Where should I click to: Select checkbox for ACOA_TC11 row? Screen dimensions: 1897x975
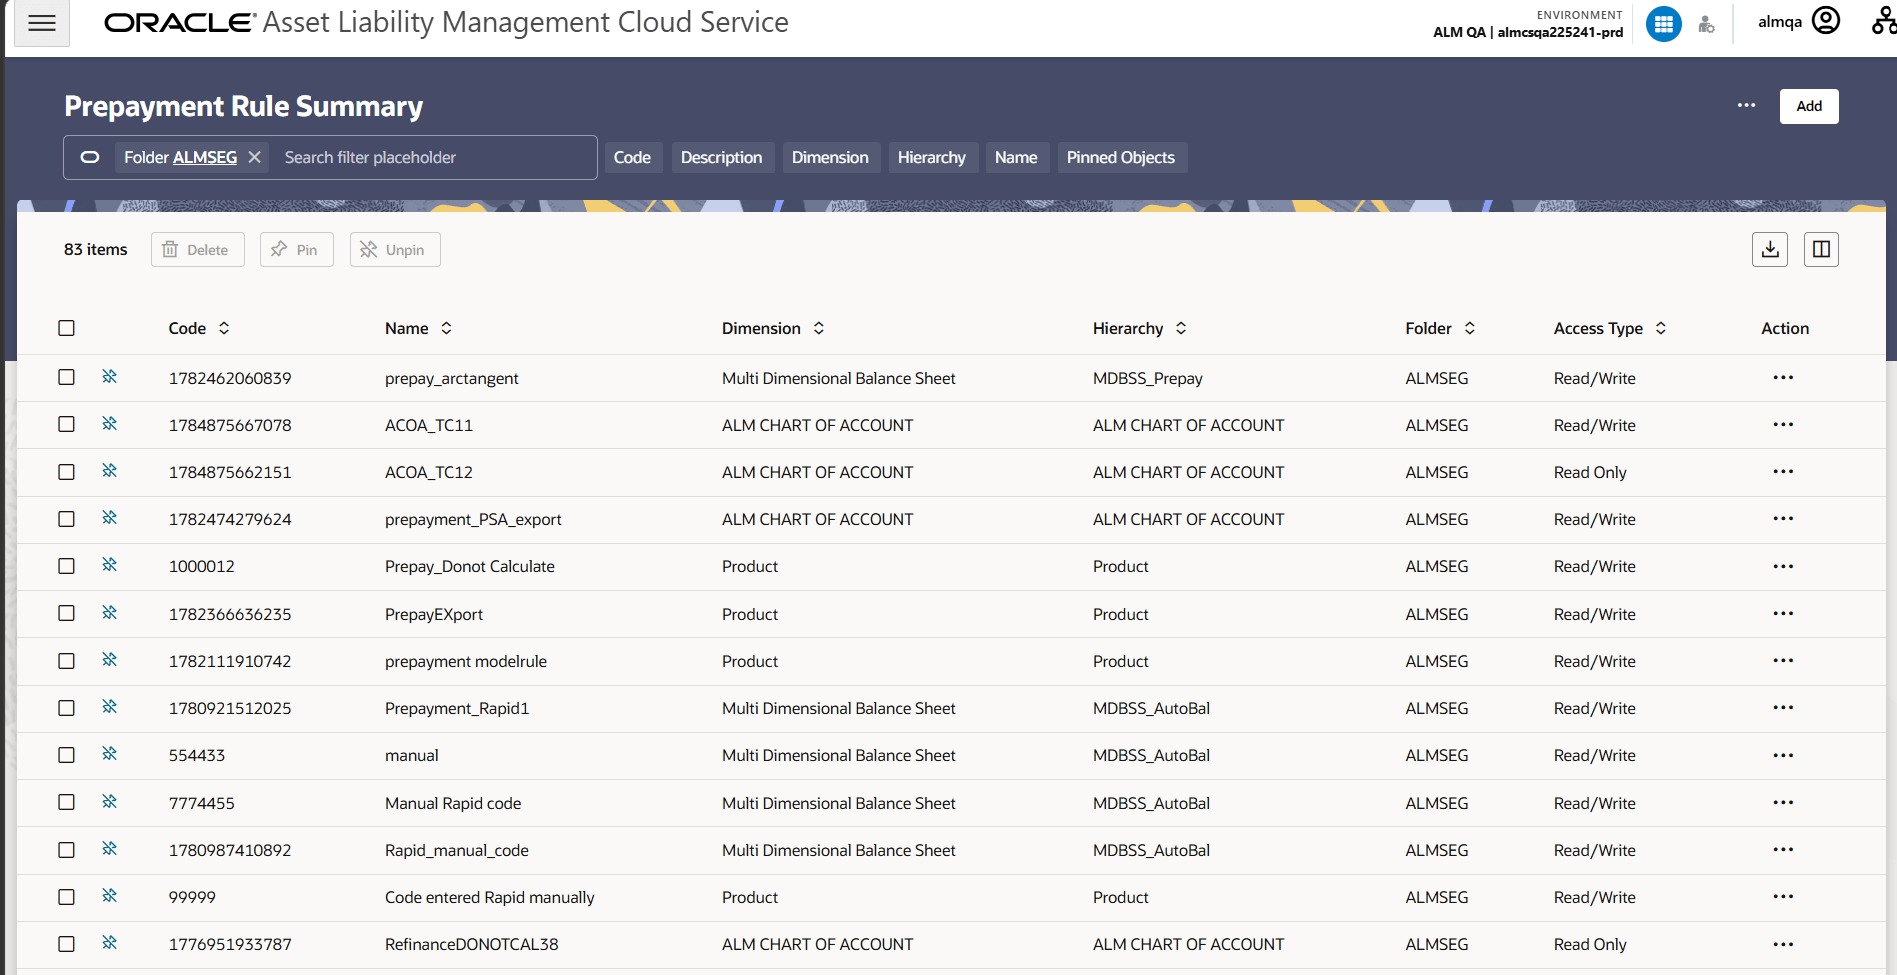pos(67,425)
